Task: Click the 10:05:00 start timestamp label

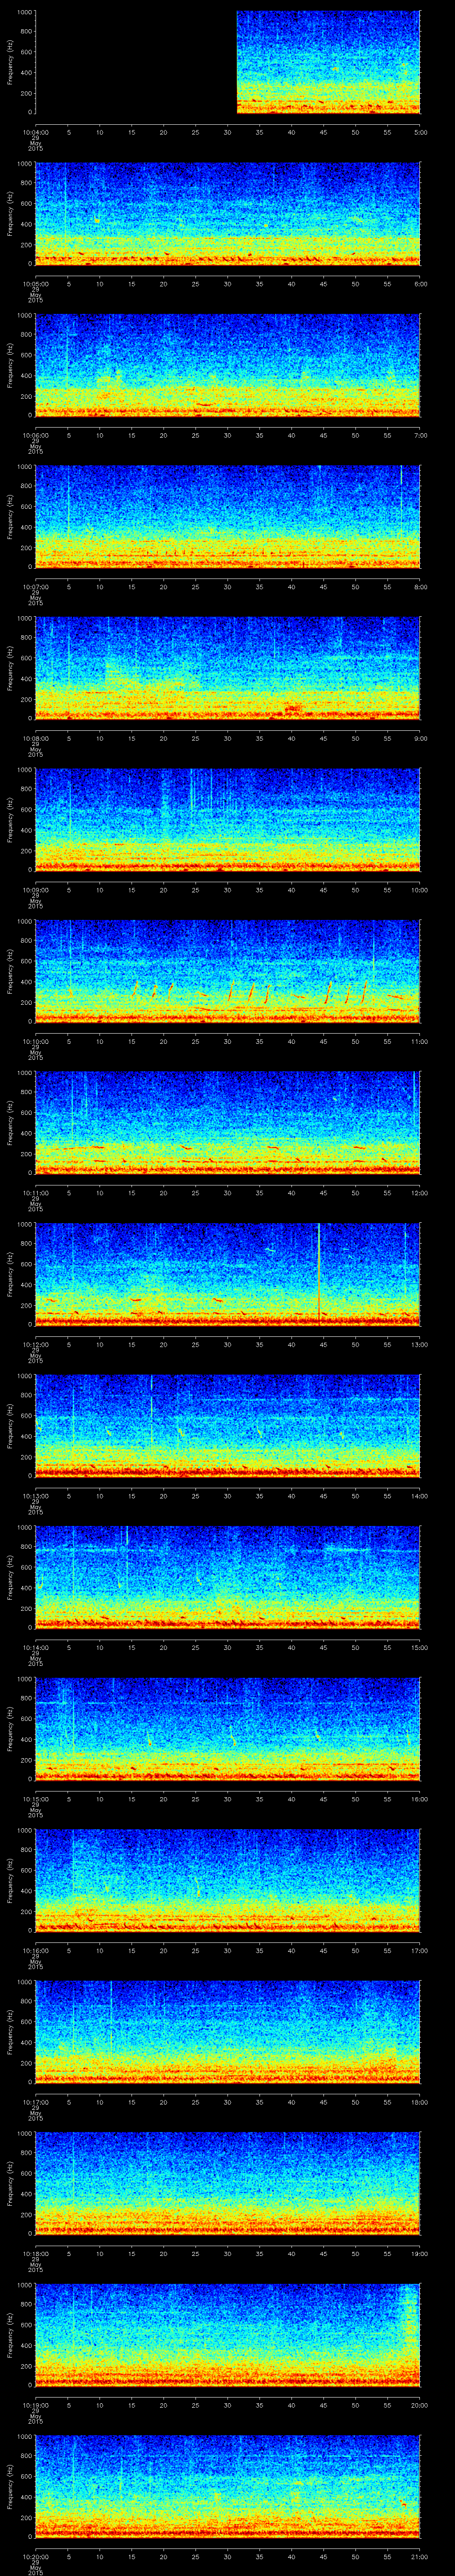Action: coord(35,284)
